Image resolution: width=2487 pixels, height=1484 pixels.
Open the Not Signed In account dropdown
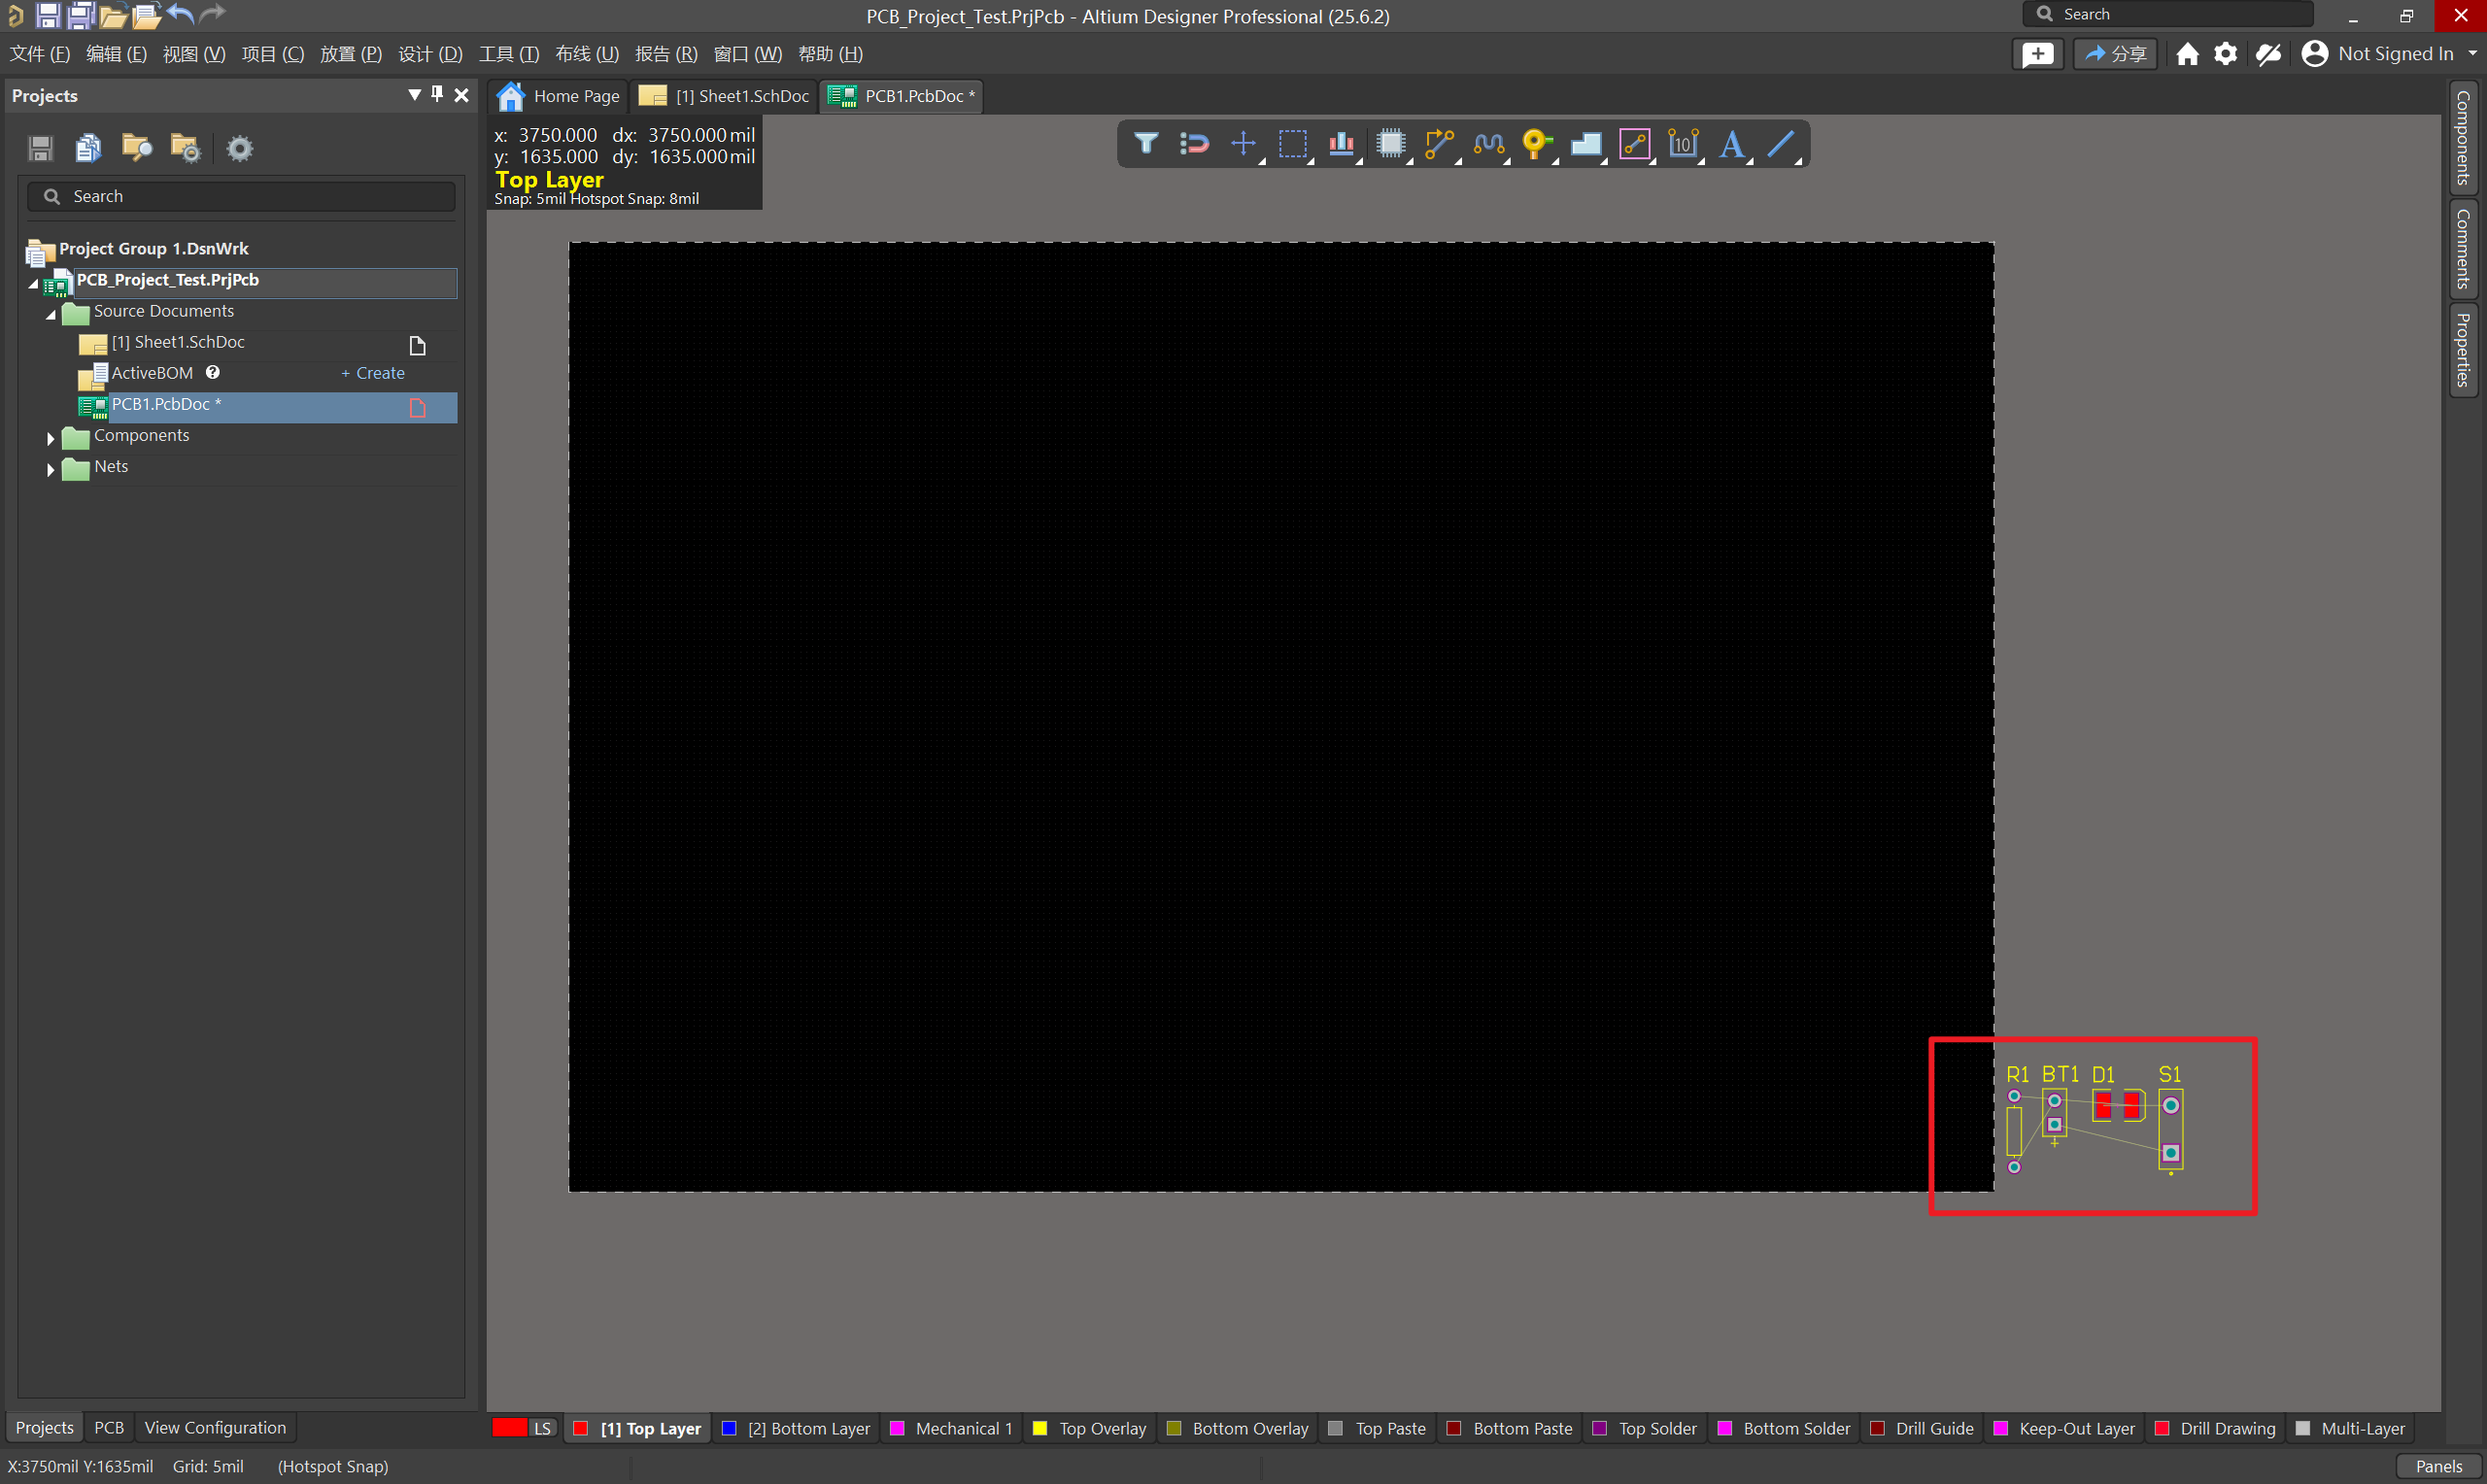coord(2394,54)
